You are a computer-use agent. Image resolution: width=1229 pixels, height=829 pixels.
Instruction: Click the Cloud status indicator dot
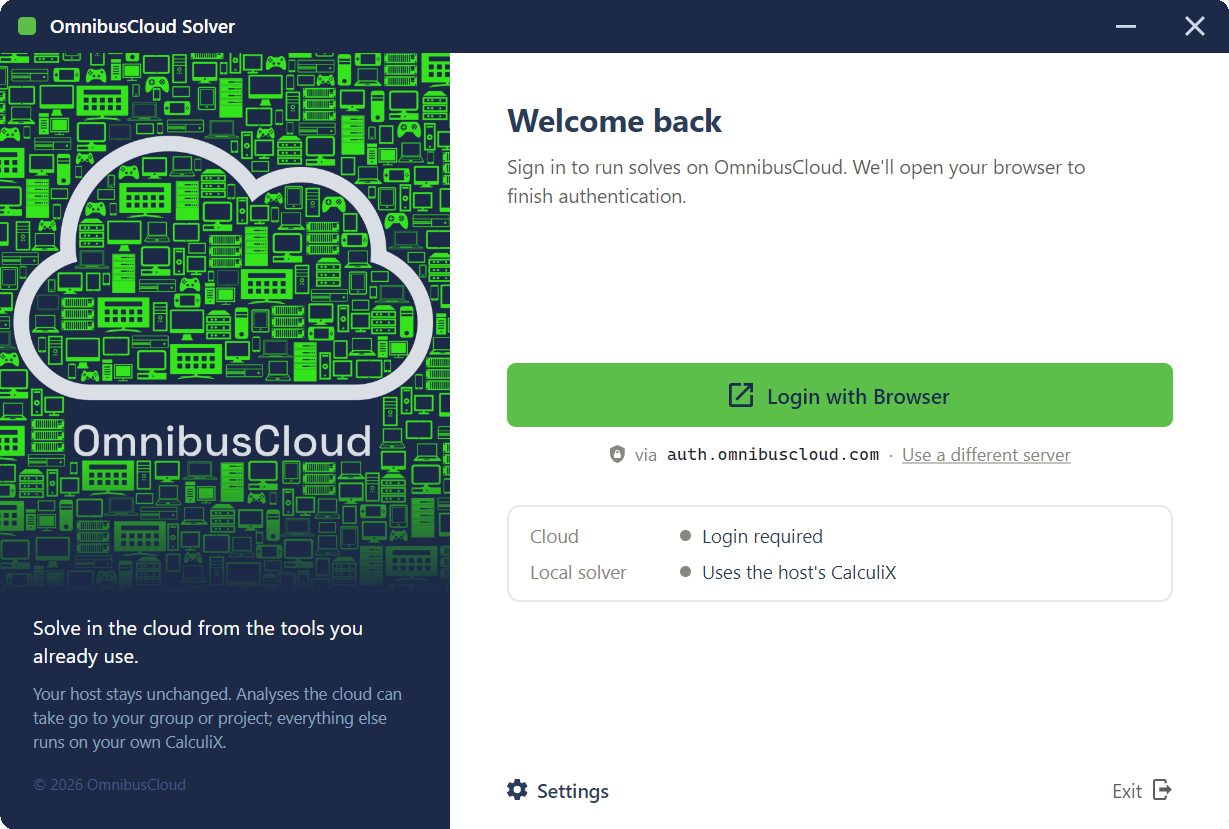(x=686, y=536)
